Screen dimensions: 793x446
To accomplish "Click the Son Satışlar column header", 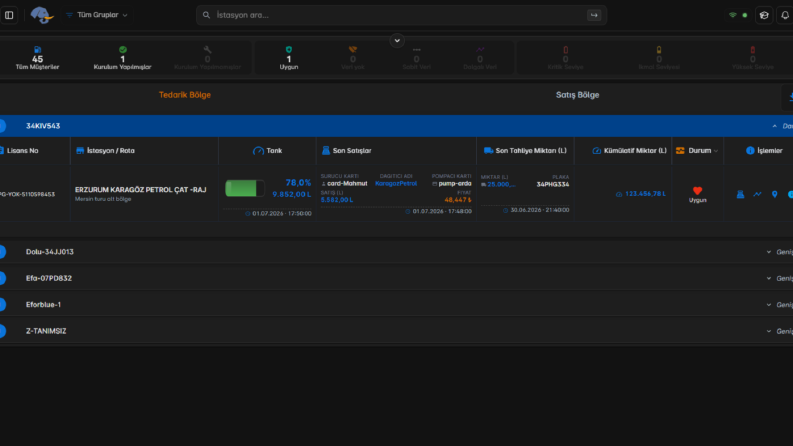I will (x=346, y=151).
